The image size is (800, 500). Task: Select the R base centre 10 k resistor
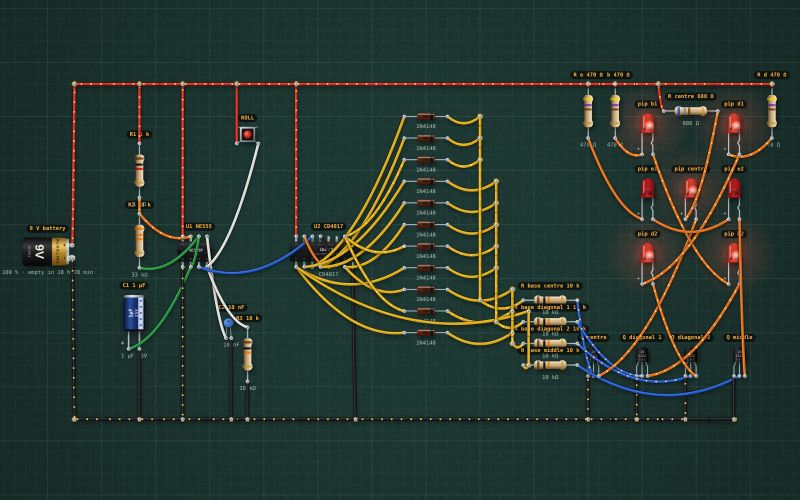(550, 300)
